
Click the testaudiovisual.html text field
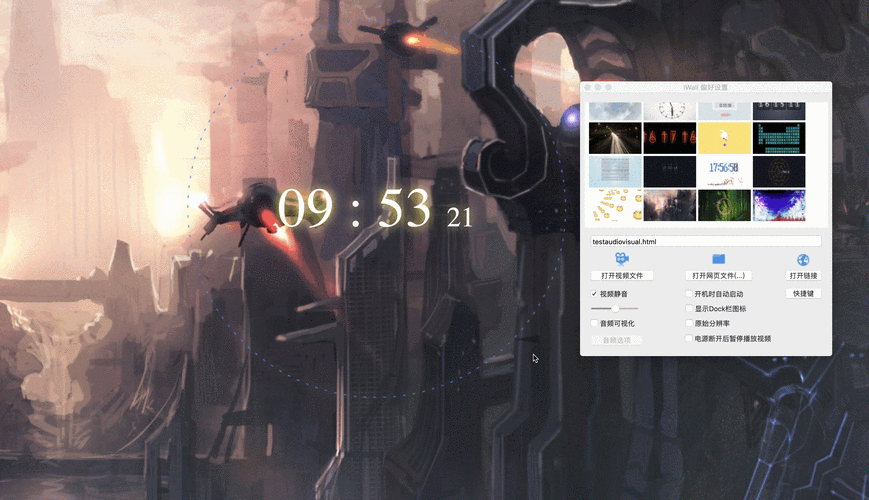pos(705,241)
